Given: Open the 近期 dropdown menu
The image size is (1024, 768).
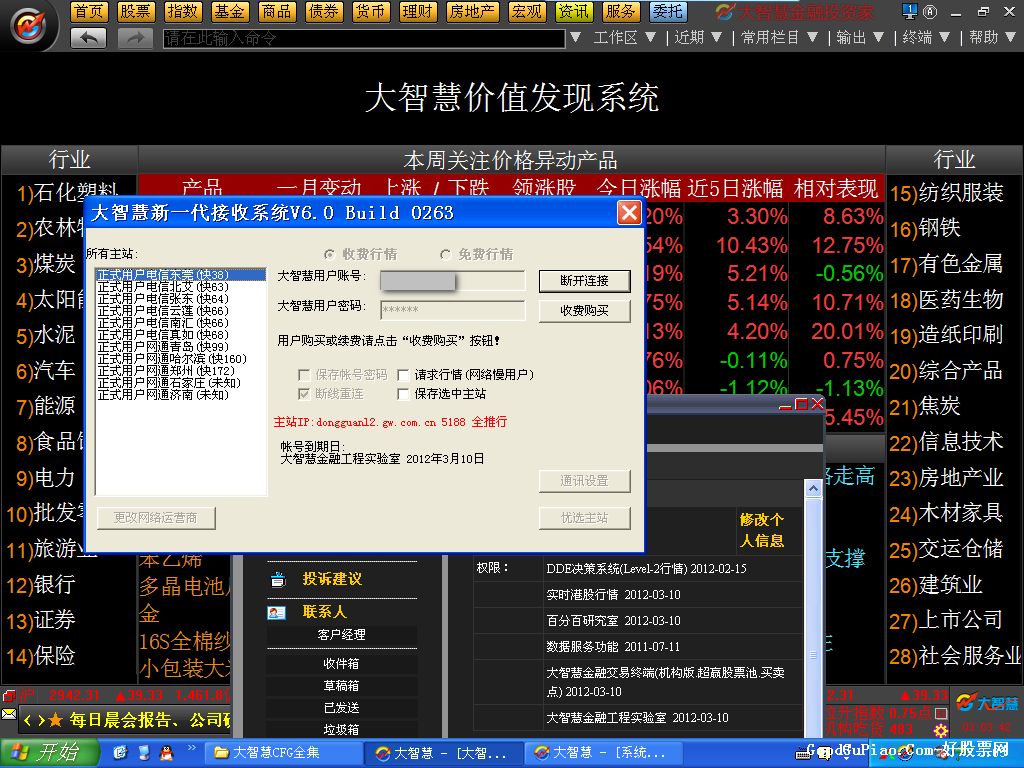Looking at the screenshot, I should tap(697, 38).
